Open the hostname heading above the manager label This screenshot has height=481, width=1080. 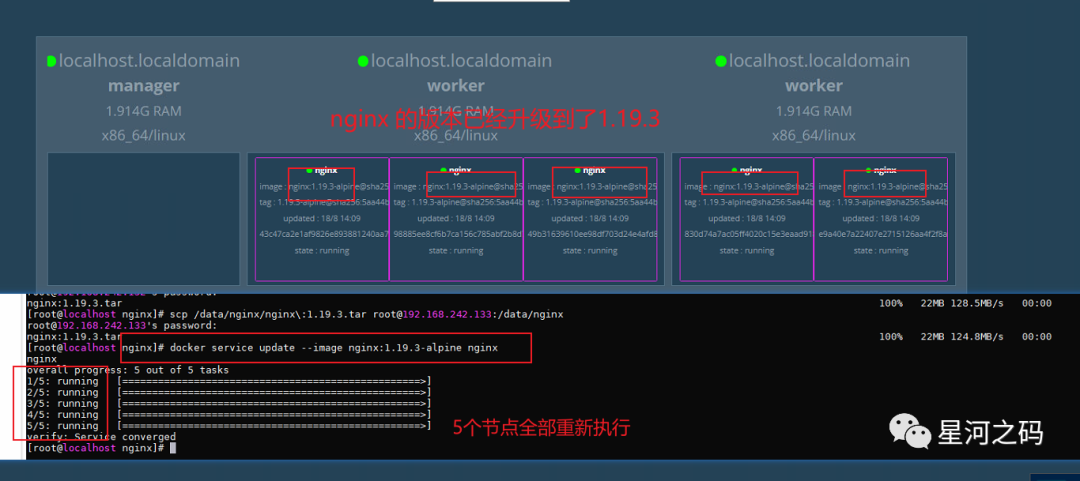[149, 61]
